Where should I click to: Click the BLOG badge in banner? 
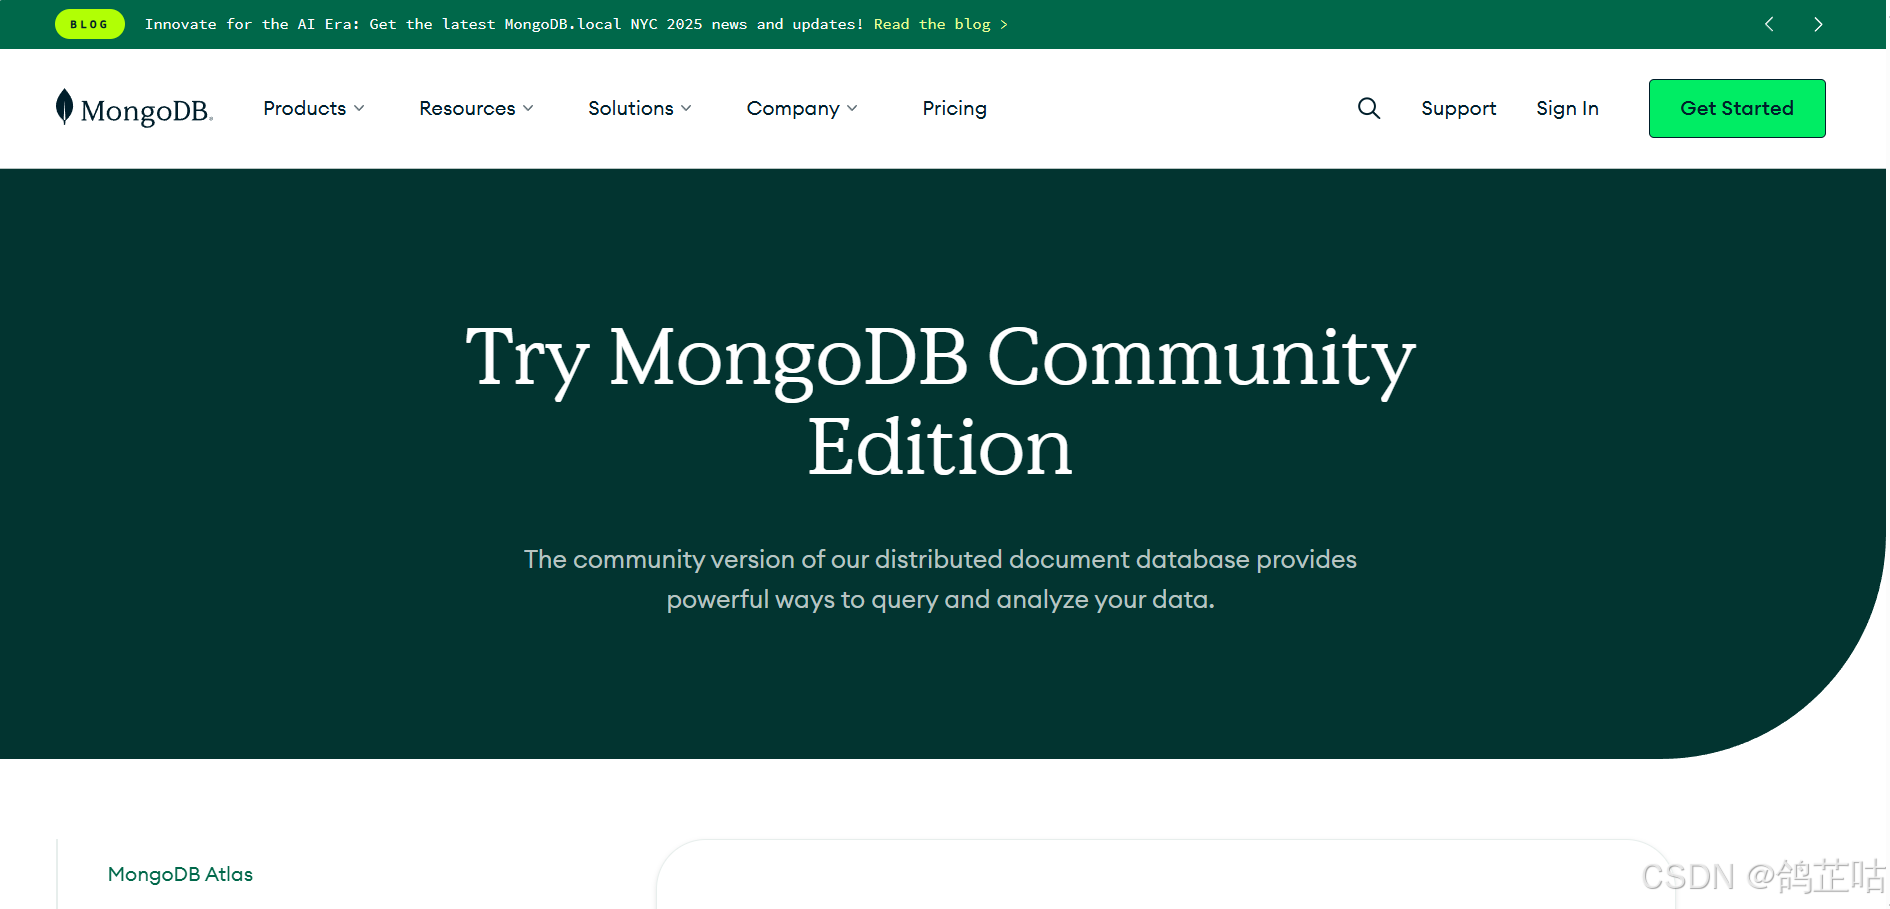(90, 24)
